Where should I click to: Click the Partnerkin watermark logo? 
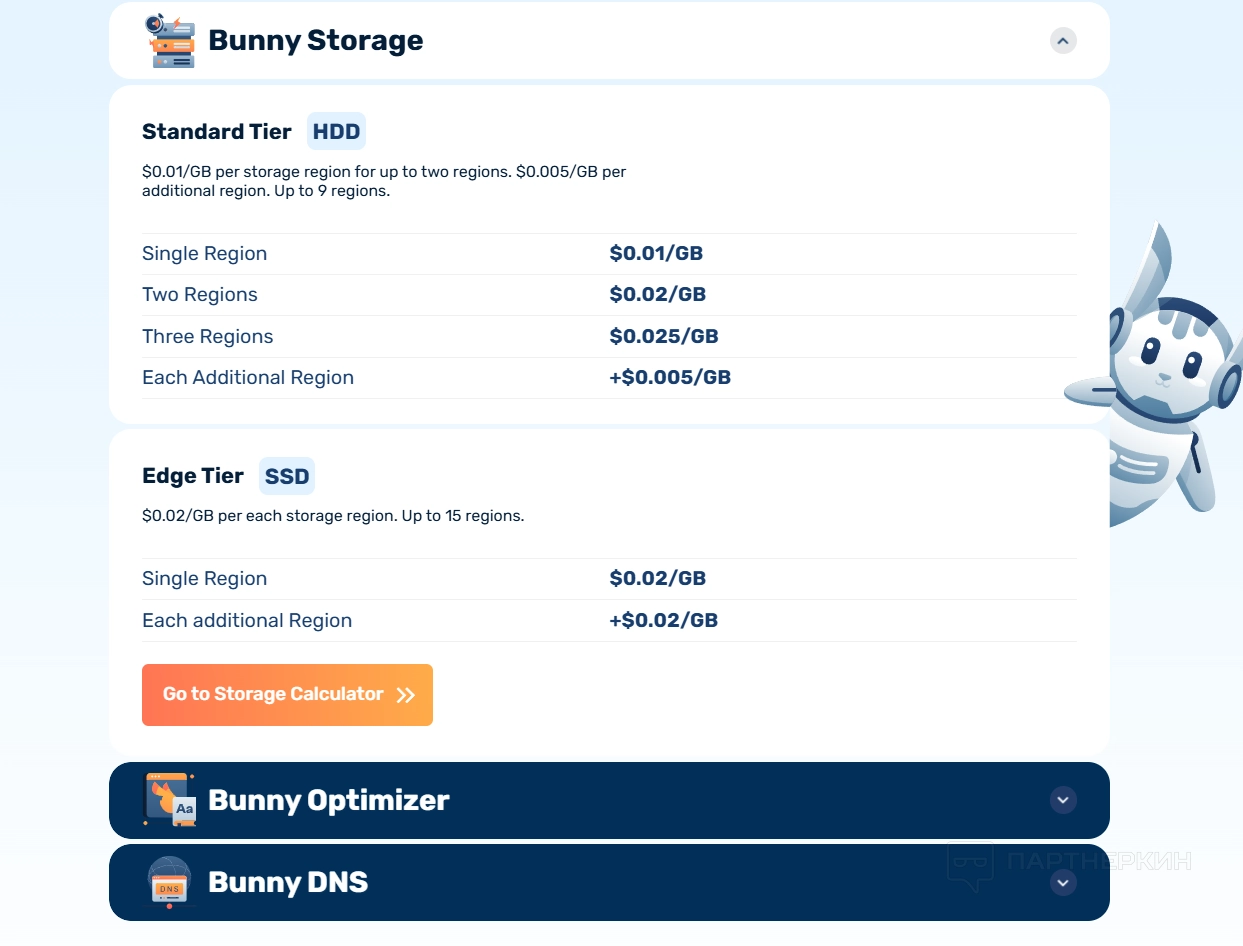click(x=1068, y=862)
